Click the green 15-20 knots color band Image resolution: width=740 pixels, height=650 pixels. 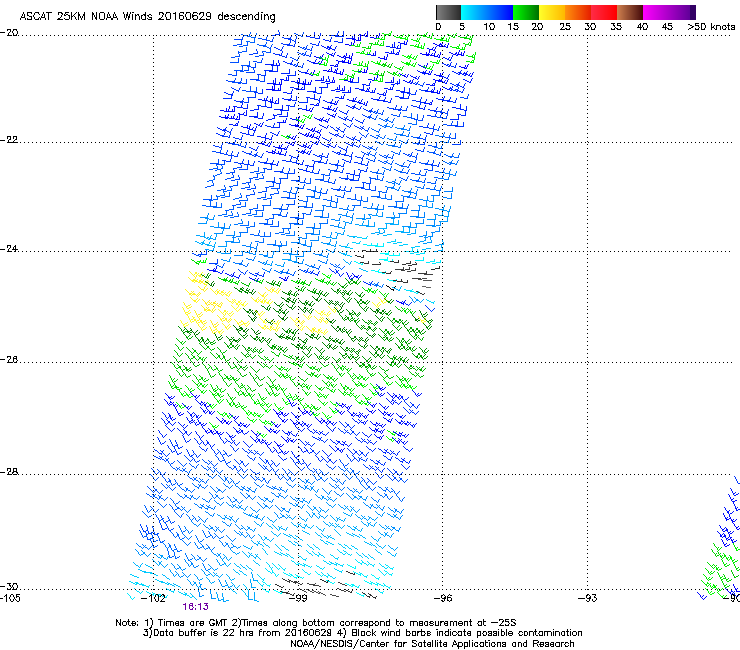[x=526, y=12]
